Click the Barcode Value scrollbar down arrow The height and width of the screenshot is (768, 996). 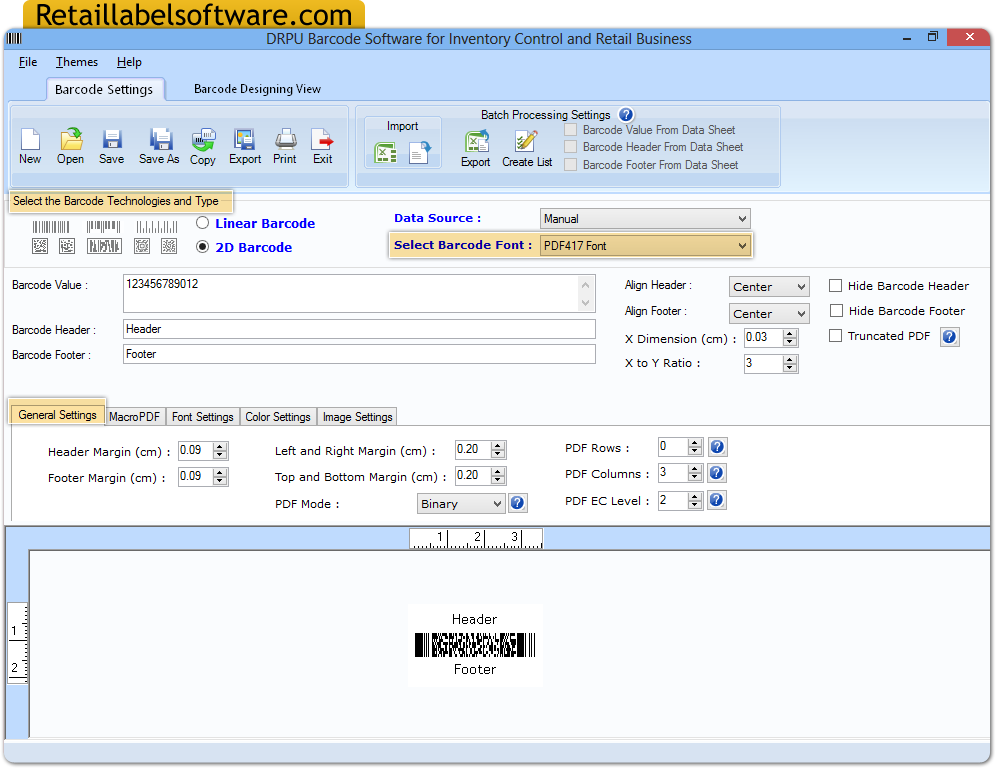(586, 302)
